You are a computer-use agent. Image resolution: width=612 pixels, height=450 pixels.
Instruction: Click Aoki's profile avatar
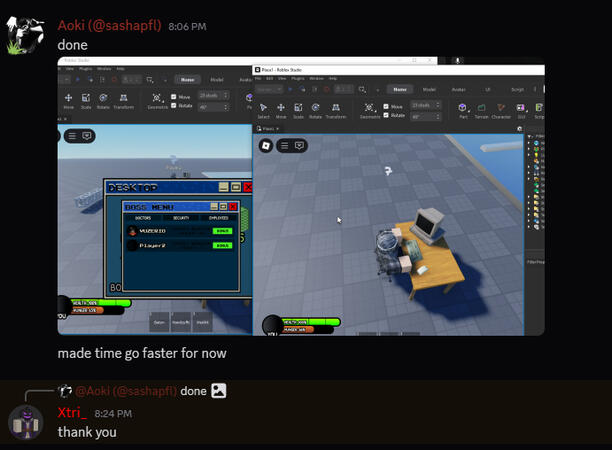point(25,36)
